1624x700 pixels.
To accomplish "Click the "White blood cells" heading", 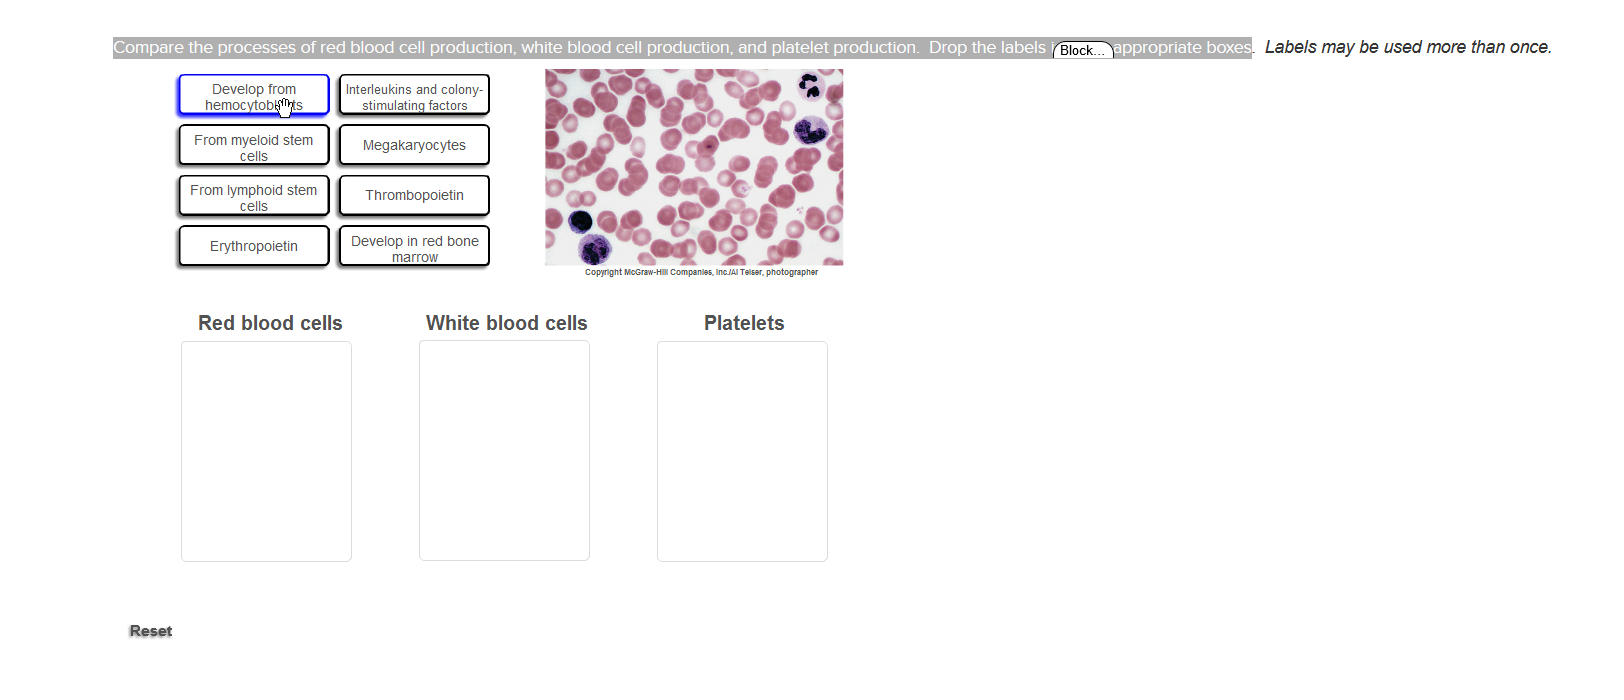I will click(x=506, y=323).
